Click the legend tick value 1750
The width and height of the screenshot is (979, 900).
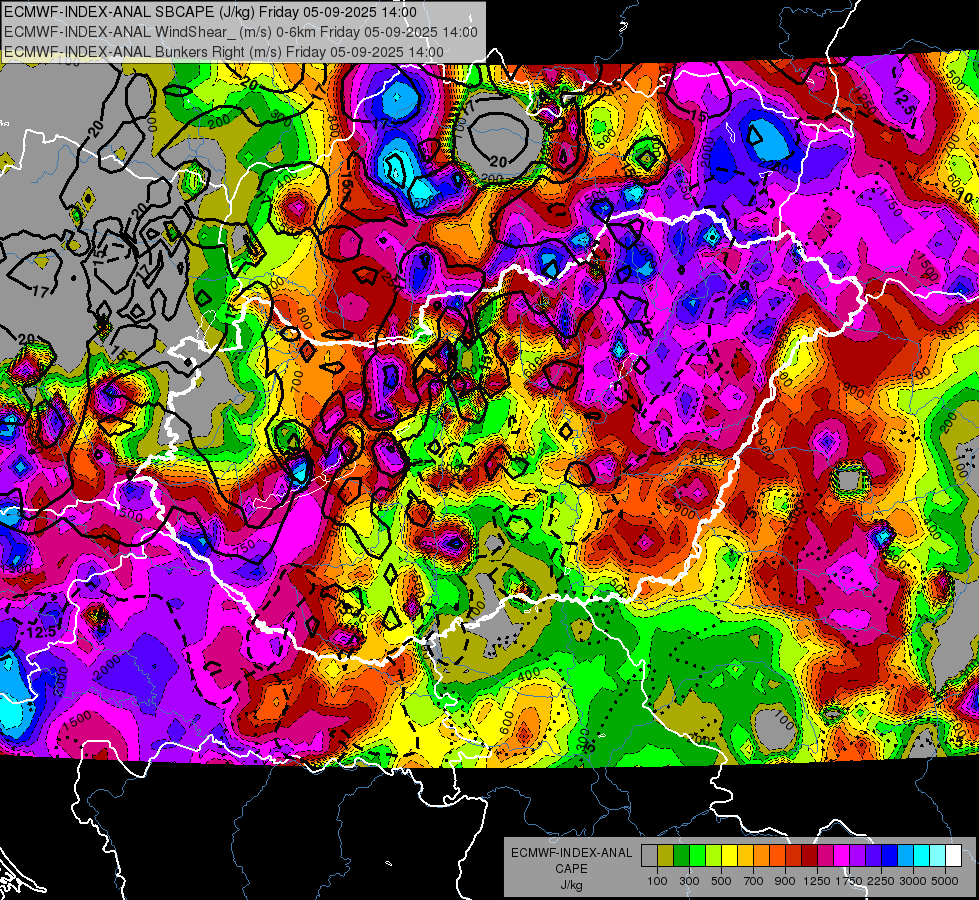(x=849, y=881)
